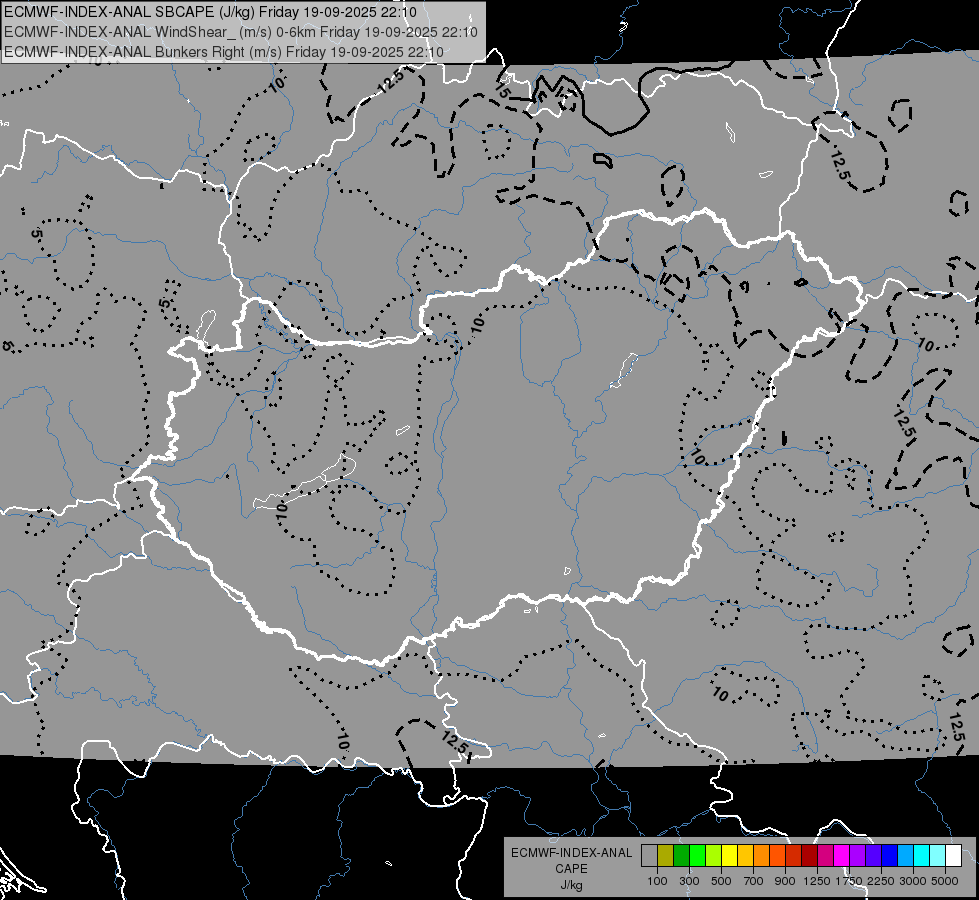Click the dark green CAPE legend swatch
Screen dimensions: 979x900
point(681,856)
